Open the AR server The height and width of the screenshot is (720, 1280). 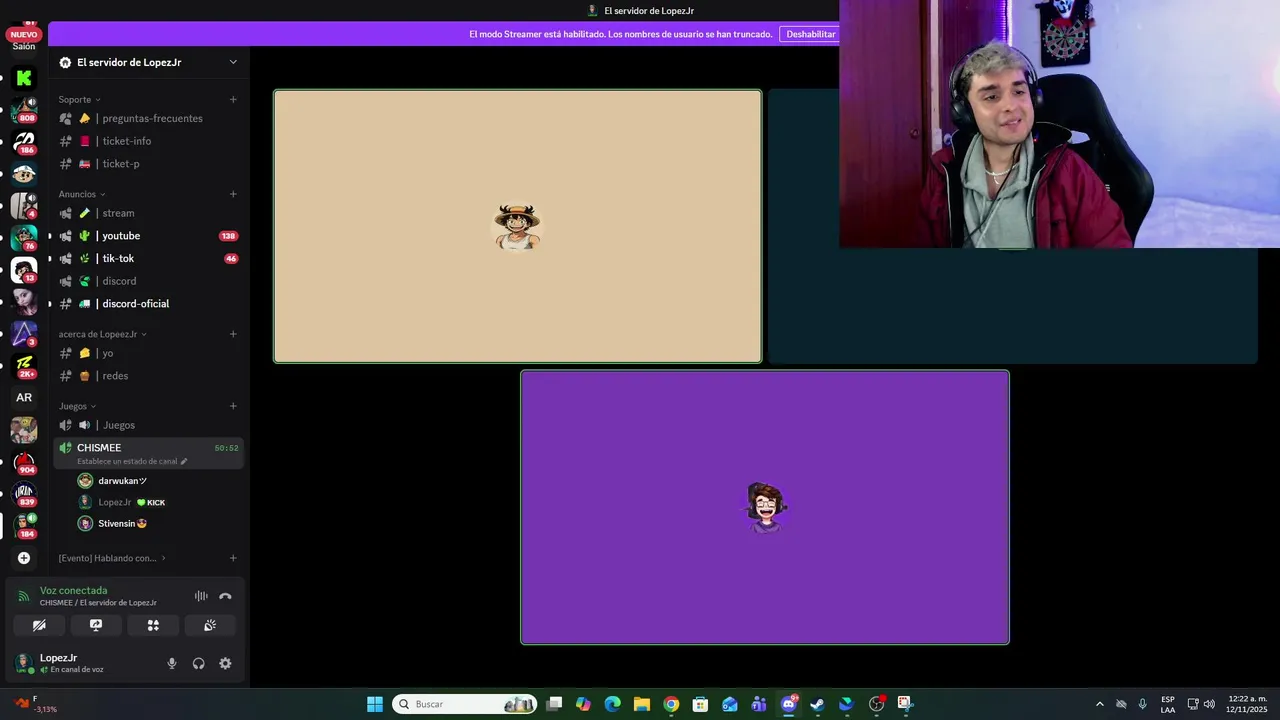(24, 397)
